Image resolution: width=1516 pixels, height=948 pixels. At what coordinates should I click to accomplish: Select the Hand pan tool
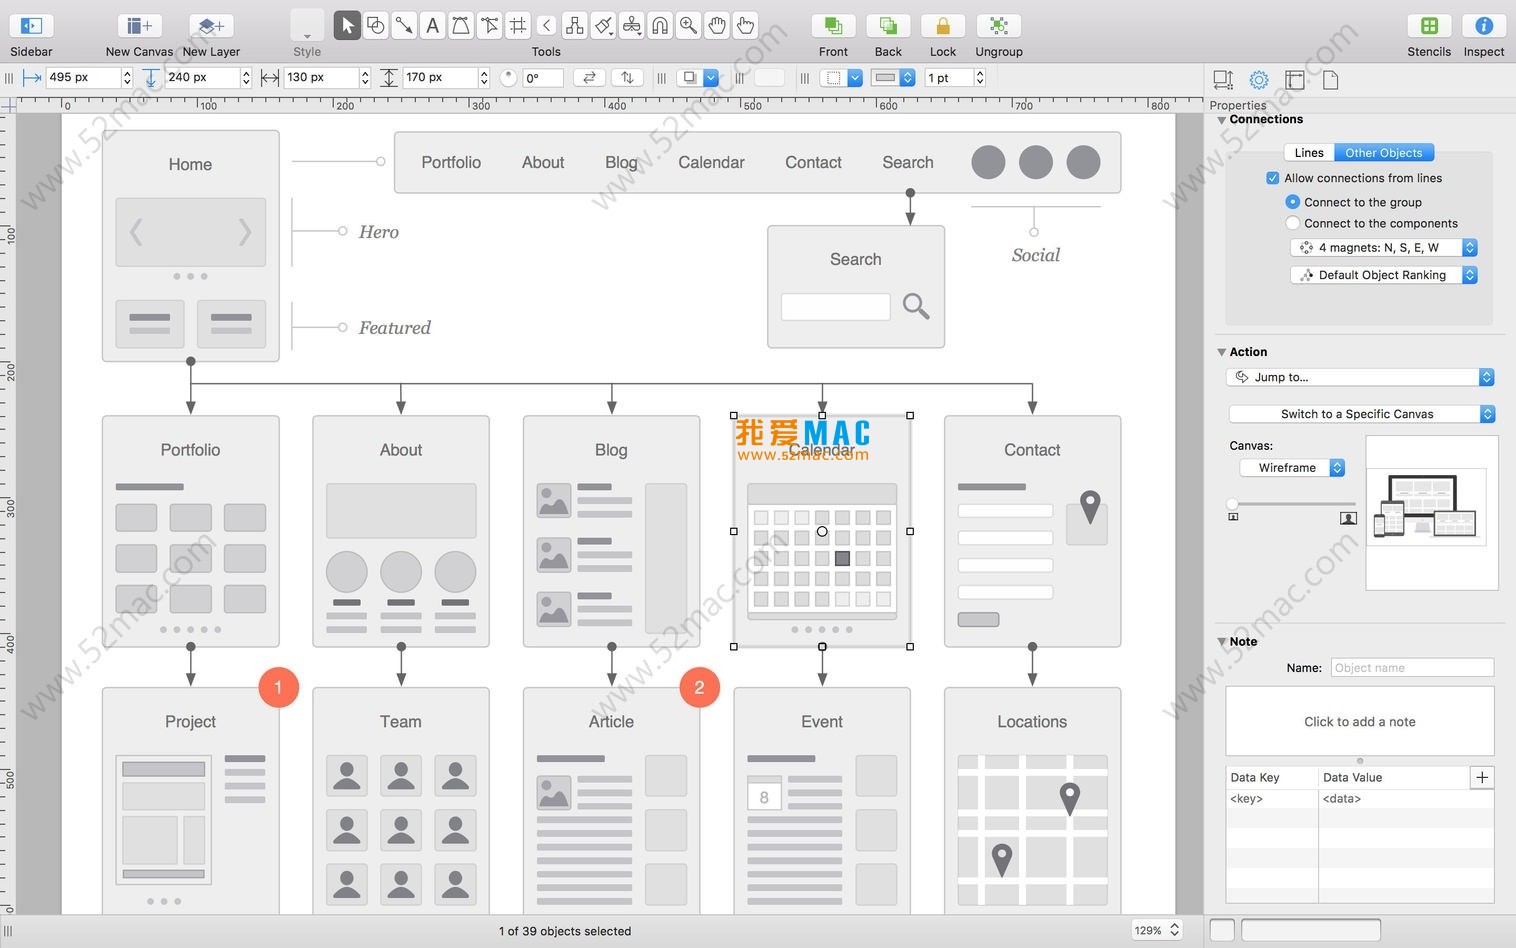(x=718, y=26)
